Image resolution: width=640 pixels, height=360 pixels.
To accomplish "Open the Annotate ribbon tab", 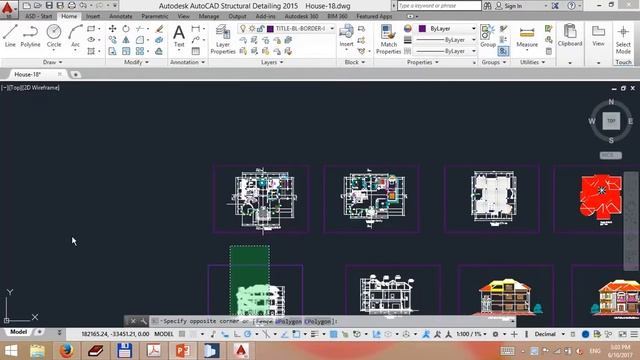I will (120, 16).
